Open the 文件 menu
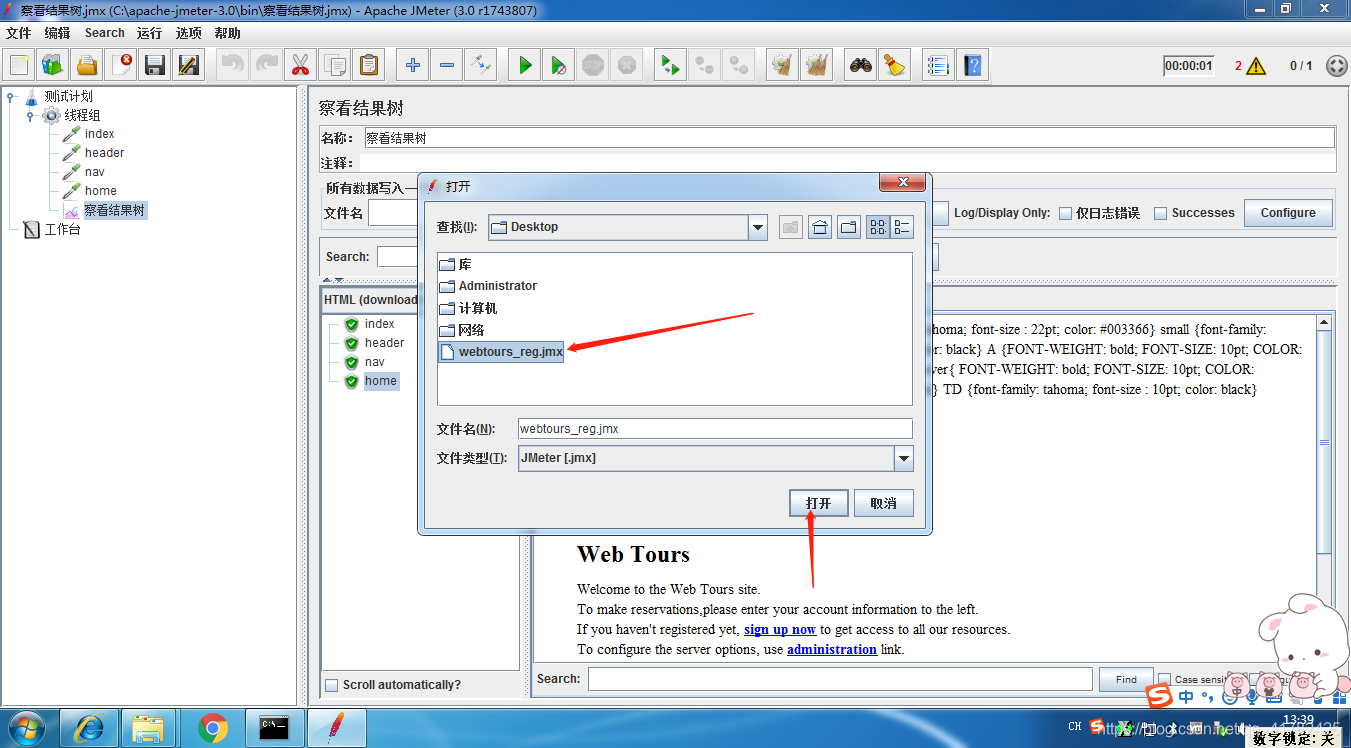1351x748 pixels. [x=18, y=33]
